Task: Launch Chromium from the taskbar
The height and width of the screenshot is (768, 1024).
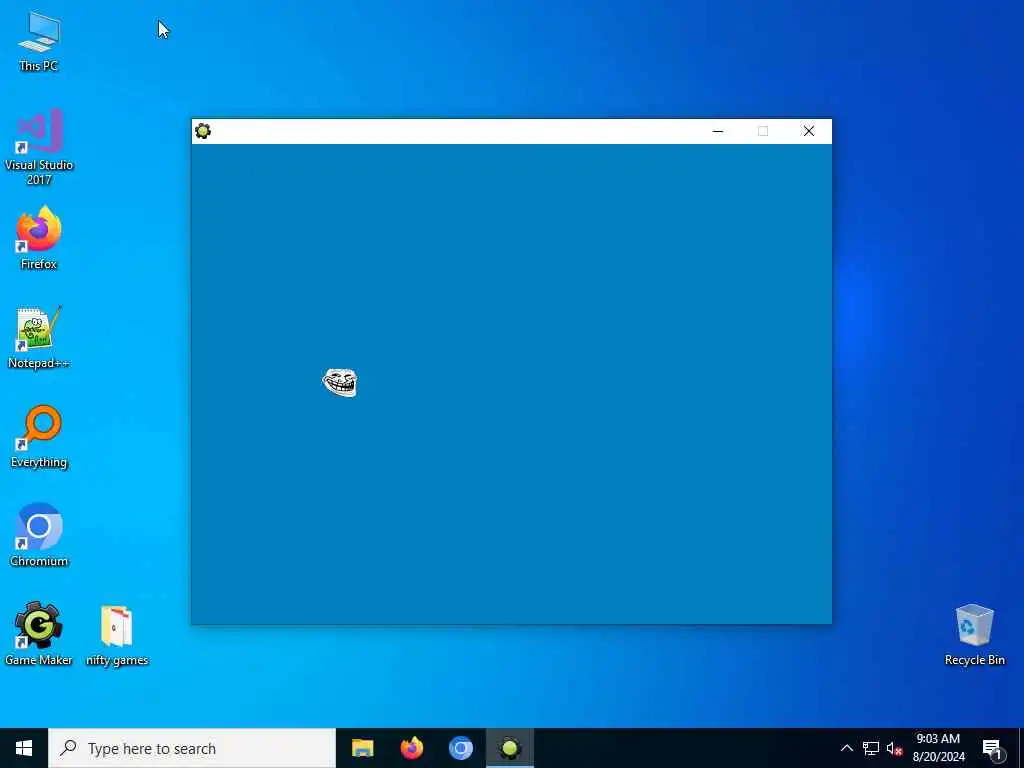Action: [x=460, y=748]
